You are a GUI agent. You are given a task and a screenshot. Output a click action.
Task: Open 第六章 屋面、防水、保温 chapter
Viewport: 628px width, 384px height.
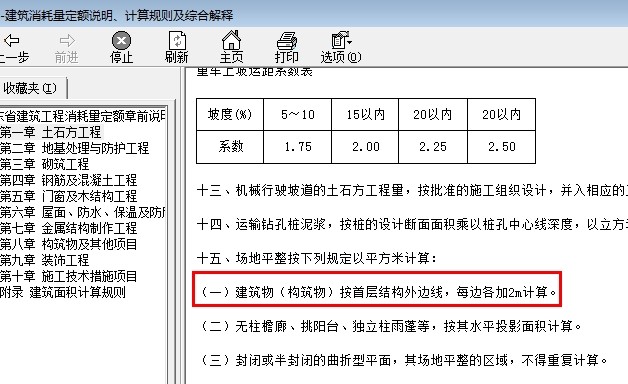click(83, 212)
